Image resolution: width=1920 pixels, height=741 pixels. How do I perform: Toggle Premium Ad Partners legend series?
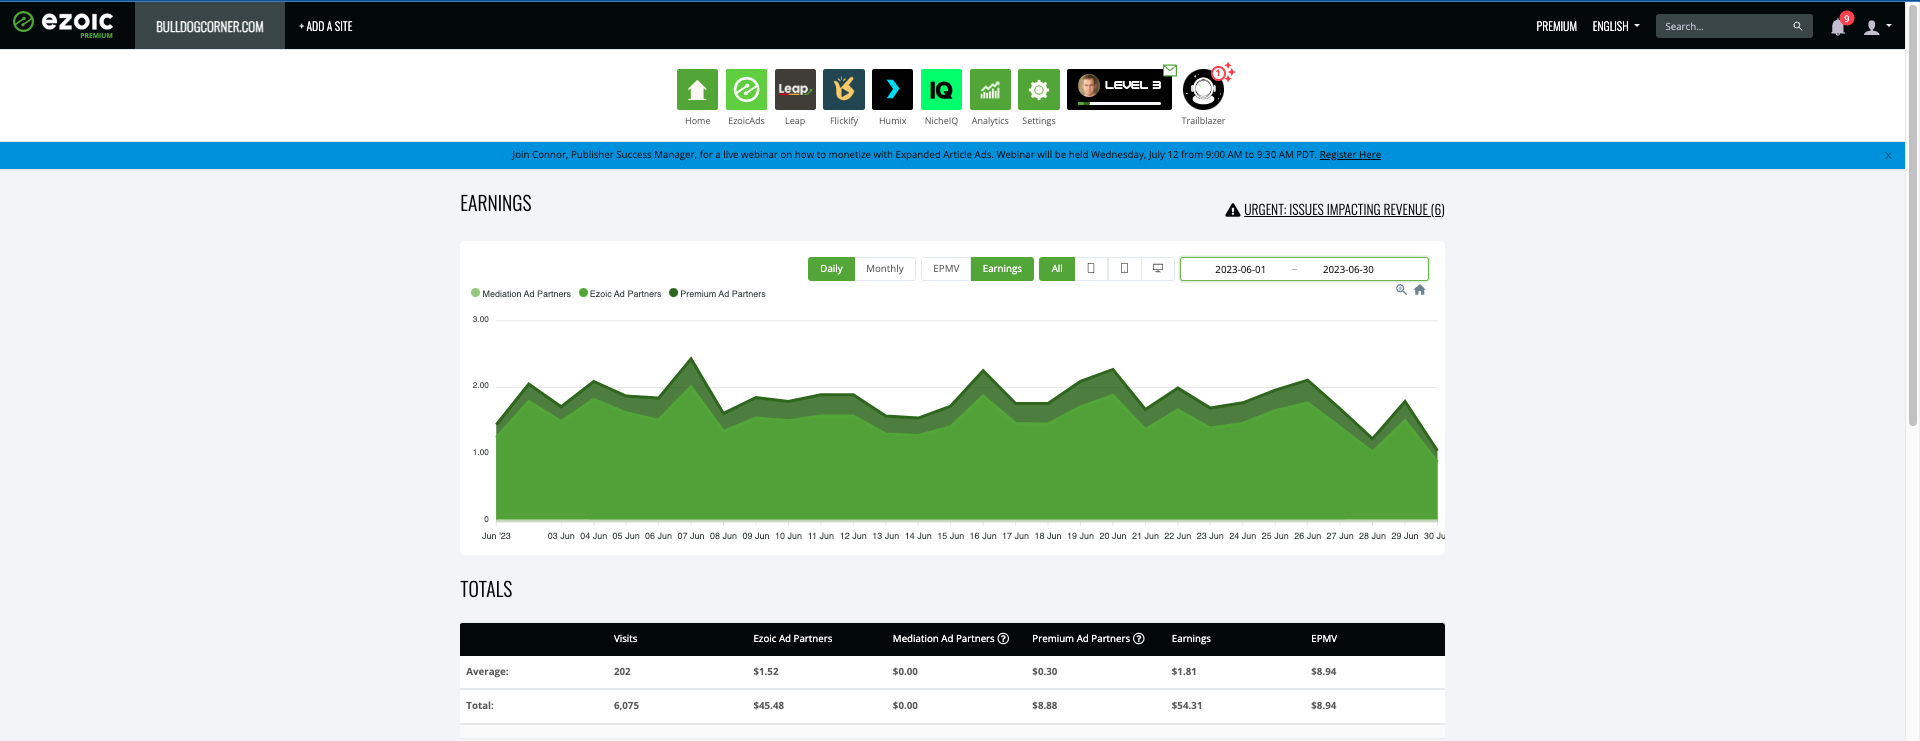(x=717, y=294)
